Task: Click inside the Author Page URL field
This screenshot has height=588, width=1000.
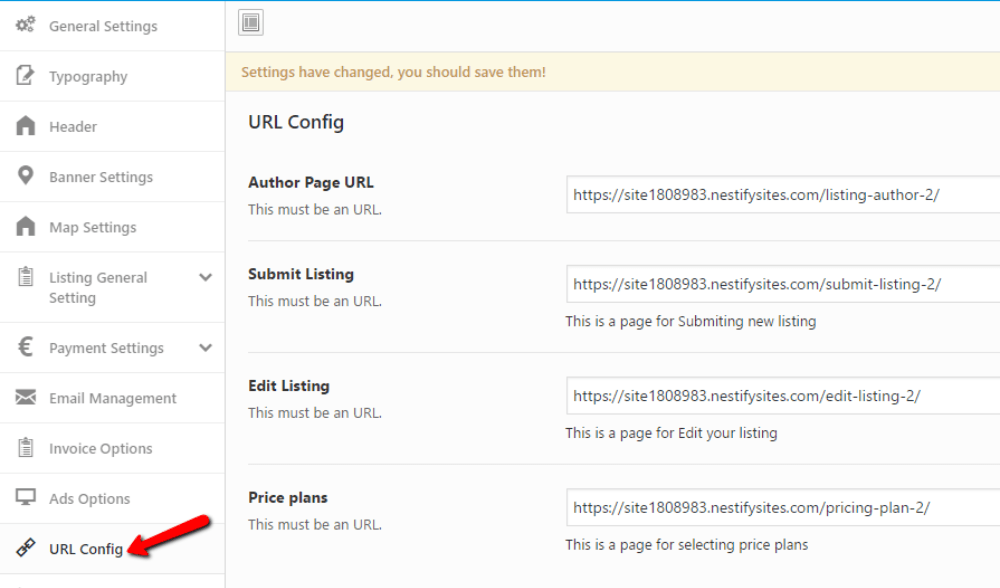Action: pyautogui.click(x=780, y=194)
